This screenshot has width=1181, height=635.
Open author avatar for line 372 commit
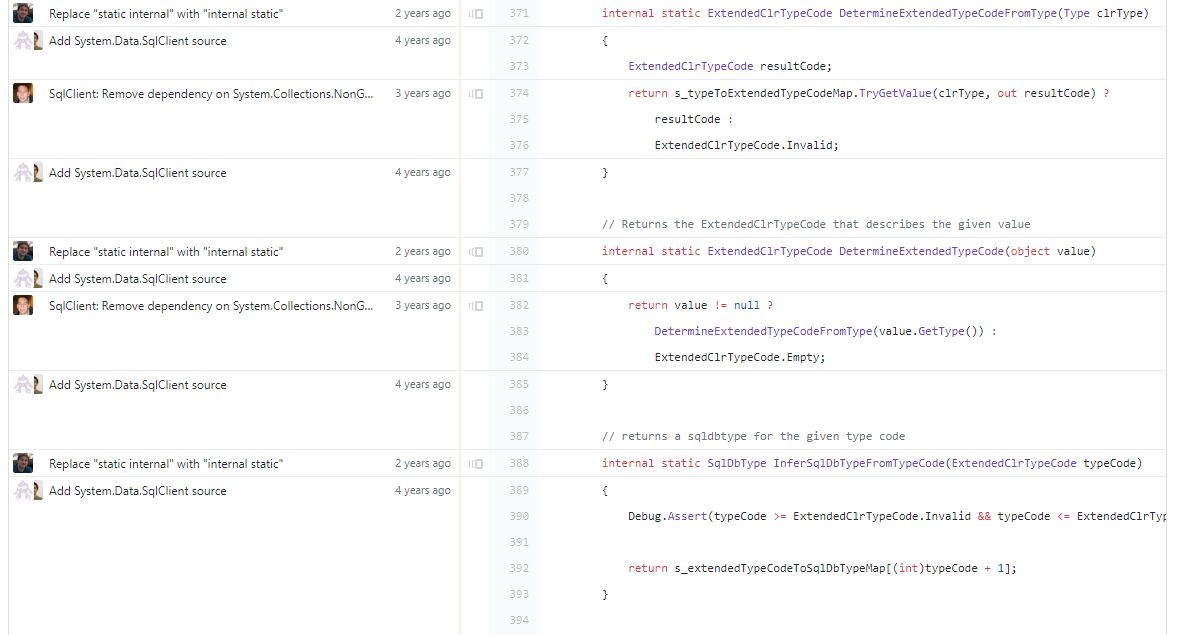28,41
